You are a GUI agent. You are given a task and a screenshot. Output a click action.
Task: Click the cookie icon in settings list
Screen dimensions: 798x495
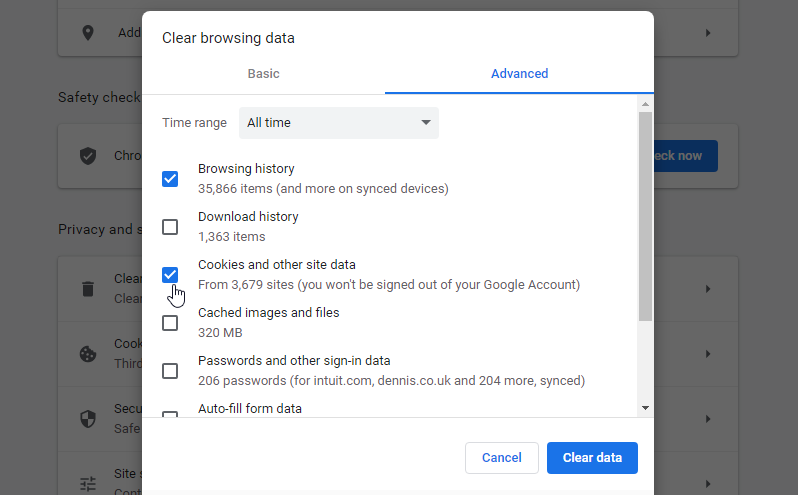coord(88,354)
